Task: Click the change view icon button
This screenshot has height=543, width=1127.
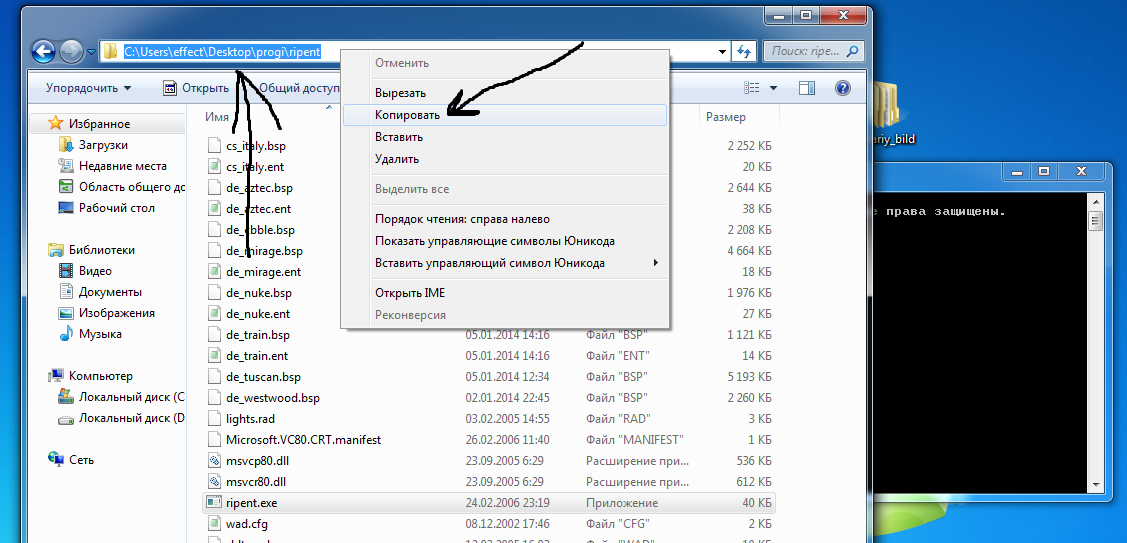Action: (752, 88)
